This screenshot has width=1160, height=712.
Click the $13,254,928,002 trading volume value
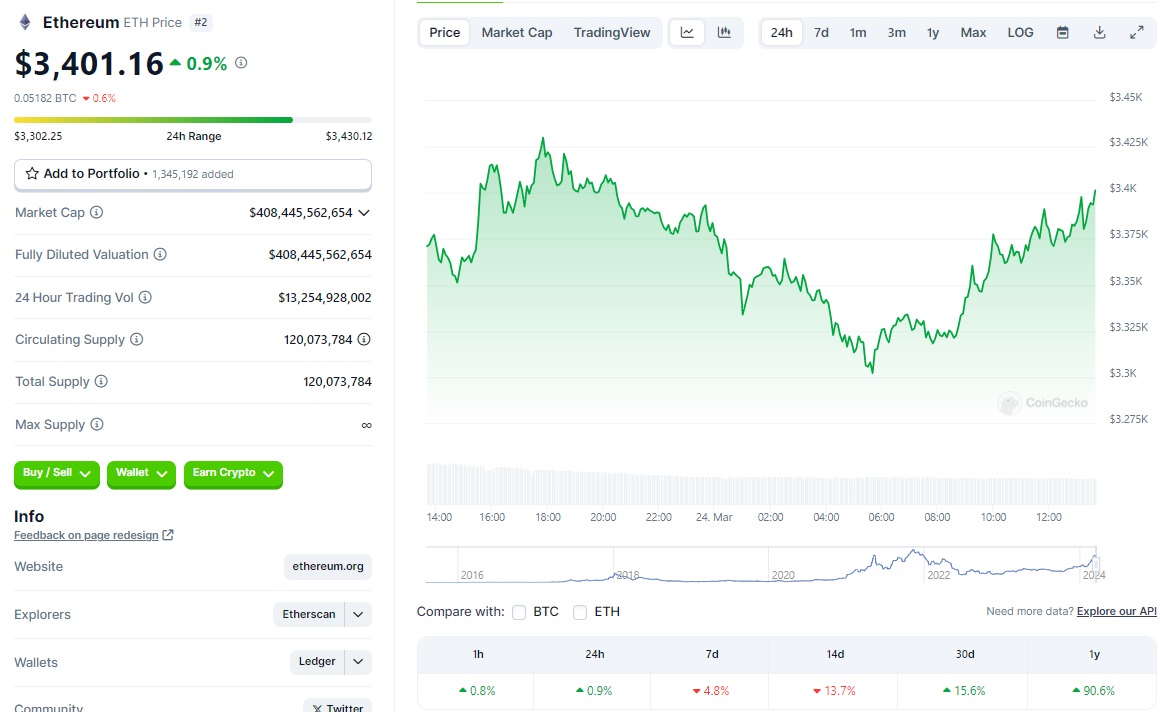(x=325, y=298)
